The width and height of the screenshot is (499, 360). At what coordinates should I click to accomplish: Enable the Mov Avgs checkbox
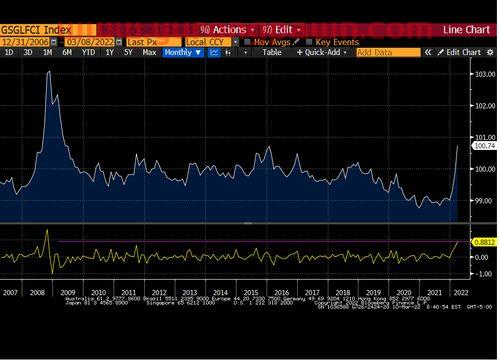[x=247, y=42]
